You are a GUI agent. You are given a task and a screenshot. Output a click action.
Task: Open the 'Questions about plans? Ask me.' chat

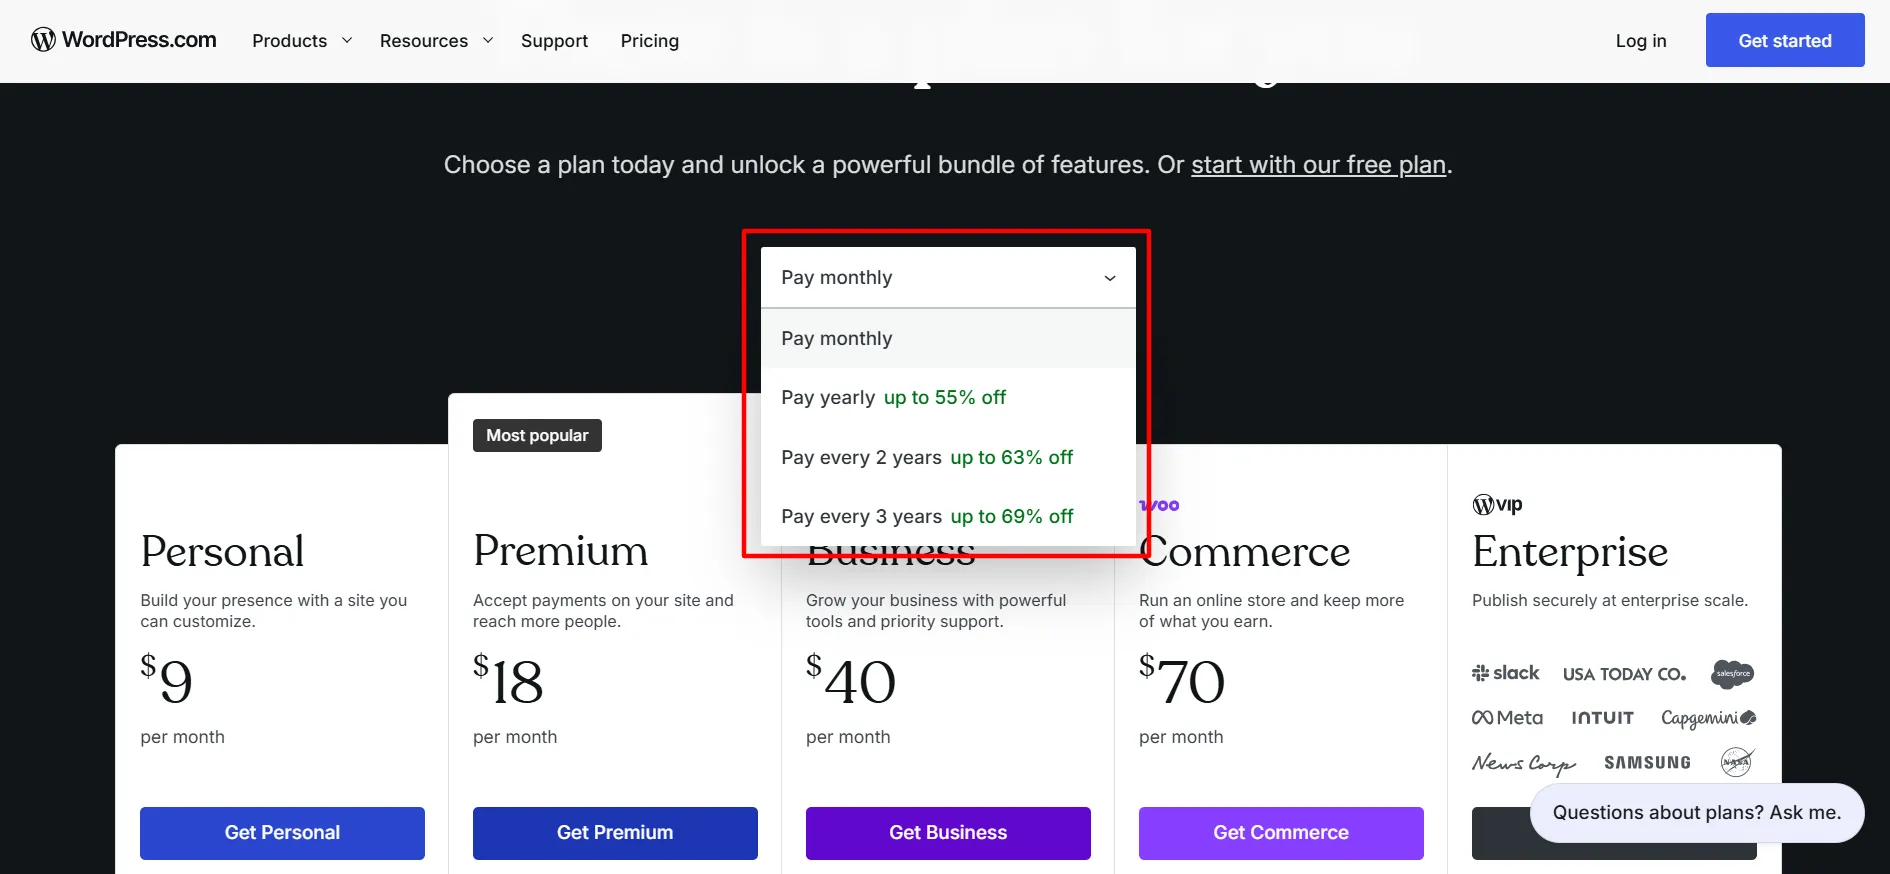click(x=1697, y=813)
